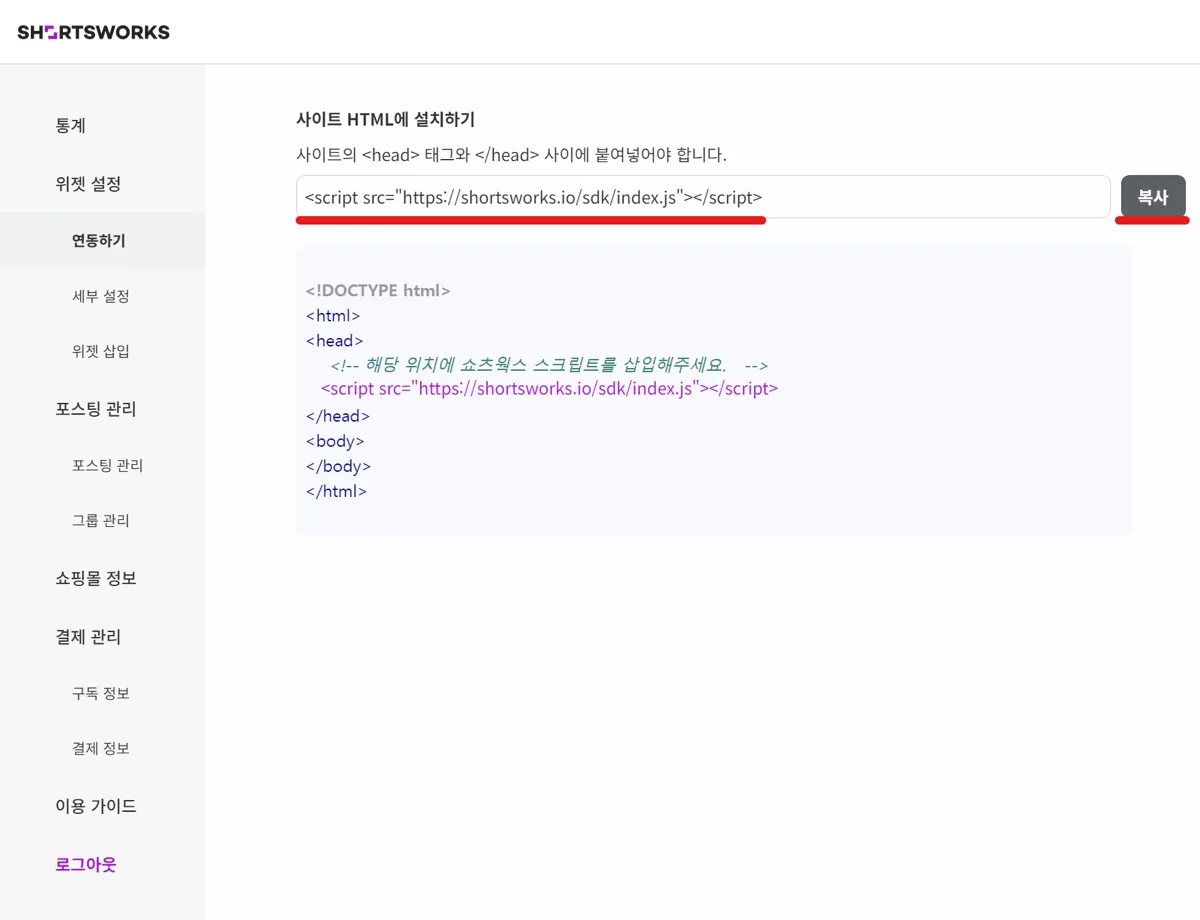The width and height of the screenshot is (1200, 920).
Task: Open the 결제 관리 section
Action: tap(88, 637)
